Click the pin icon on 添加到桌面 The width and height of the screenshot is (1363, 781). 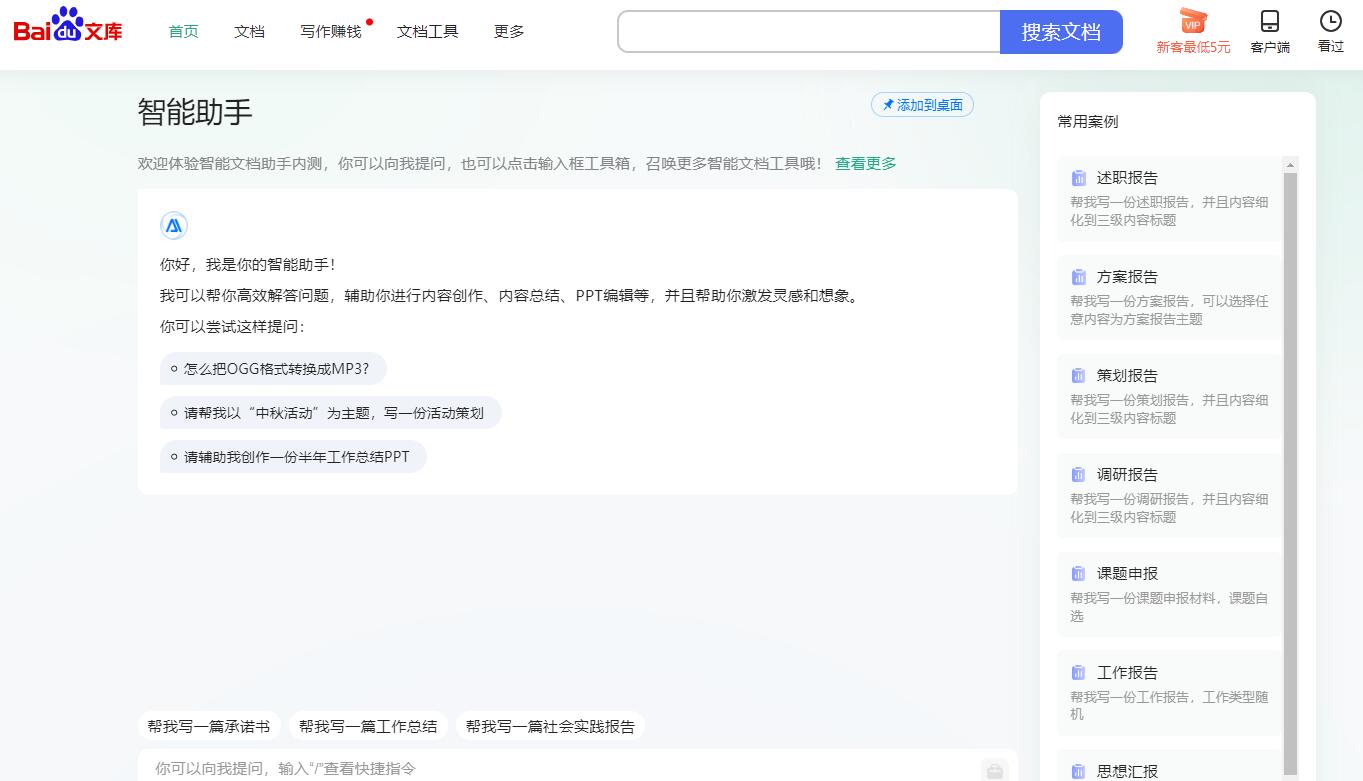click(x=886, y=104)
